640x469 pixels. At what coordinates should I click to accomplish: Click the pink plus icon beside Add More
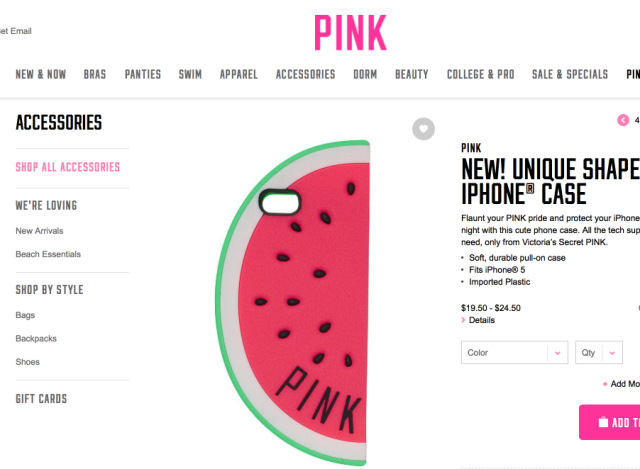(605, 384)
